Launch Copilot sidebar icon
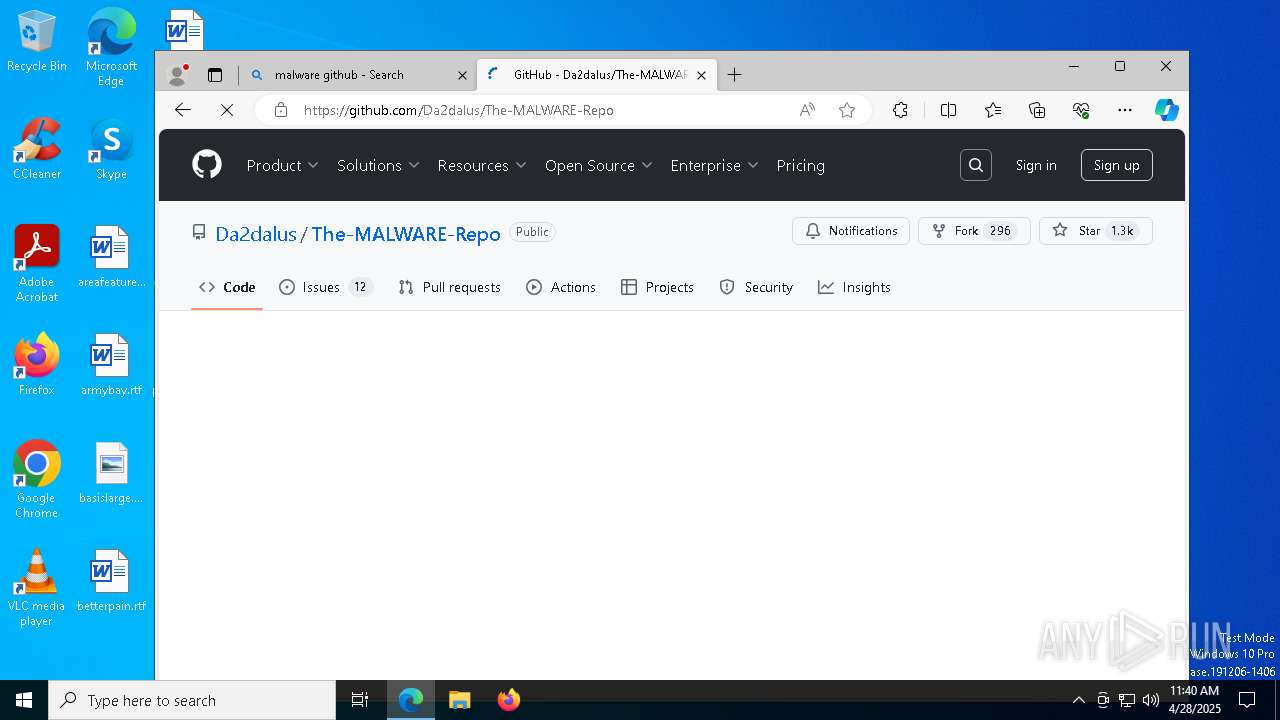 tap(1167, 110)
